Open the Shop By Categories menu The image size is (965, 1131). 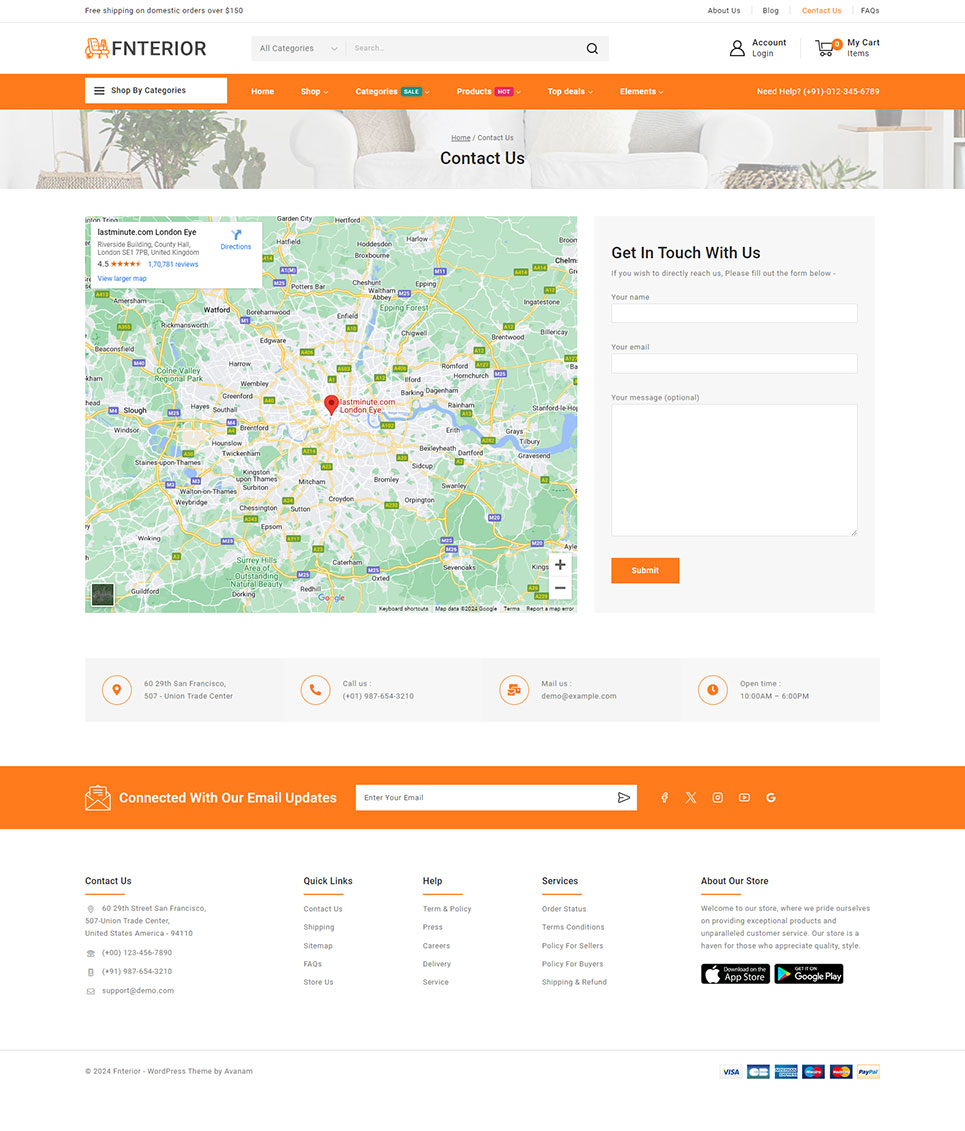coord(156,91)
